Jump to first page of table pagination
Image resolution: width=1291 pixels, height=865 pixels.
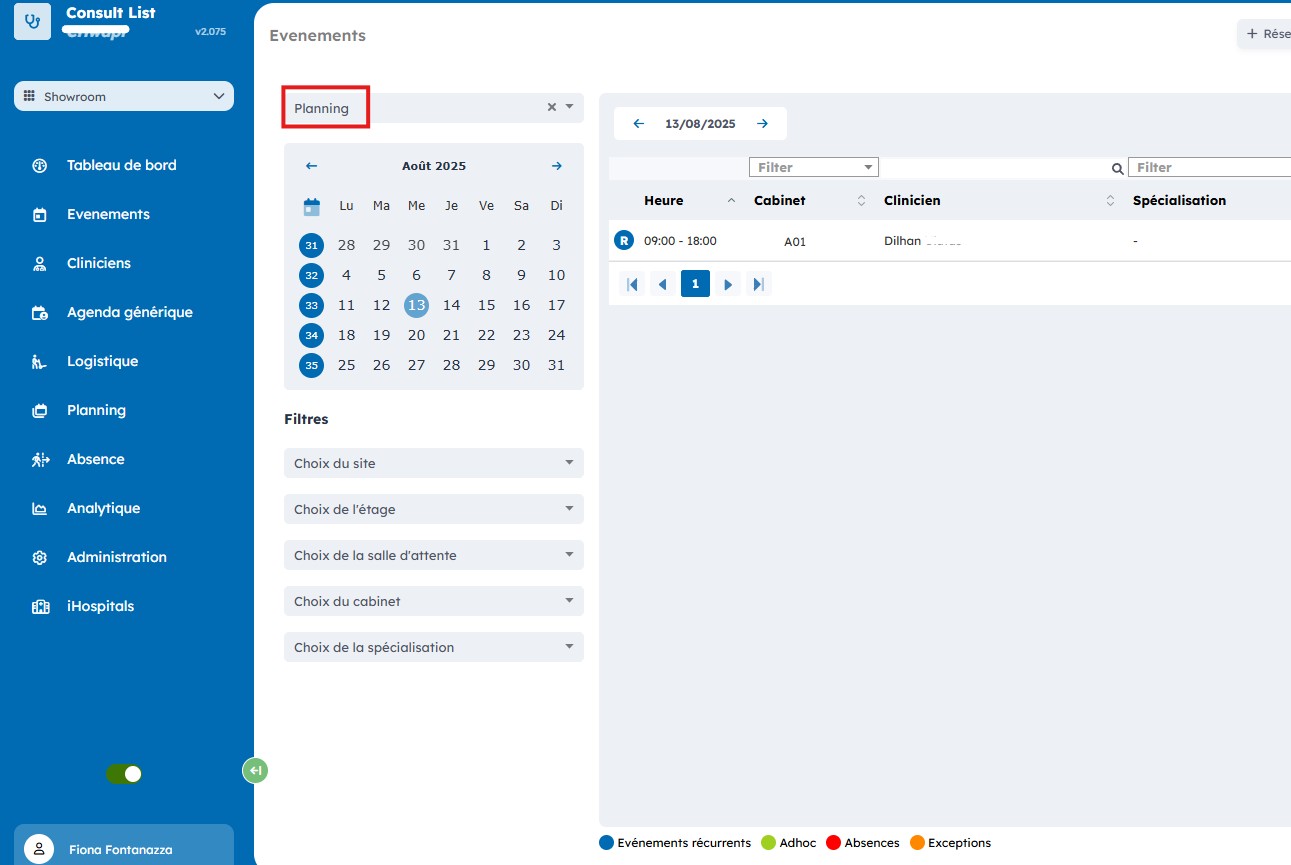tap(632, 284)
